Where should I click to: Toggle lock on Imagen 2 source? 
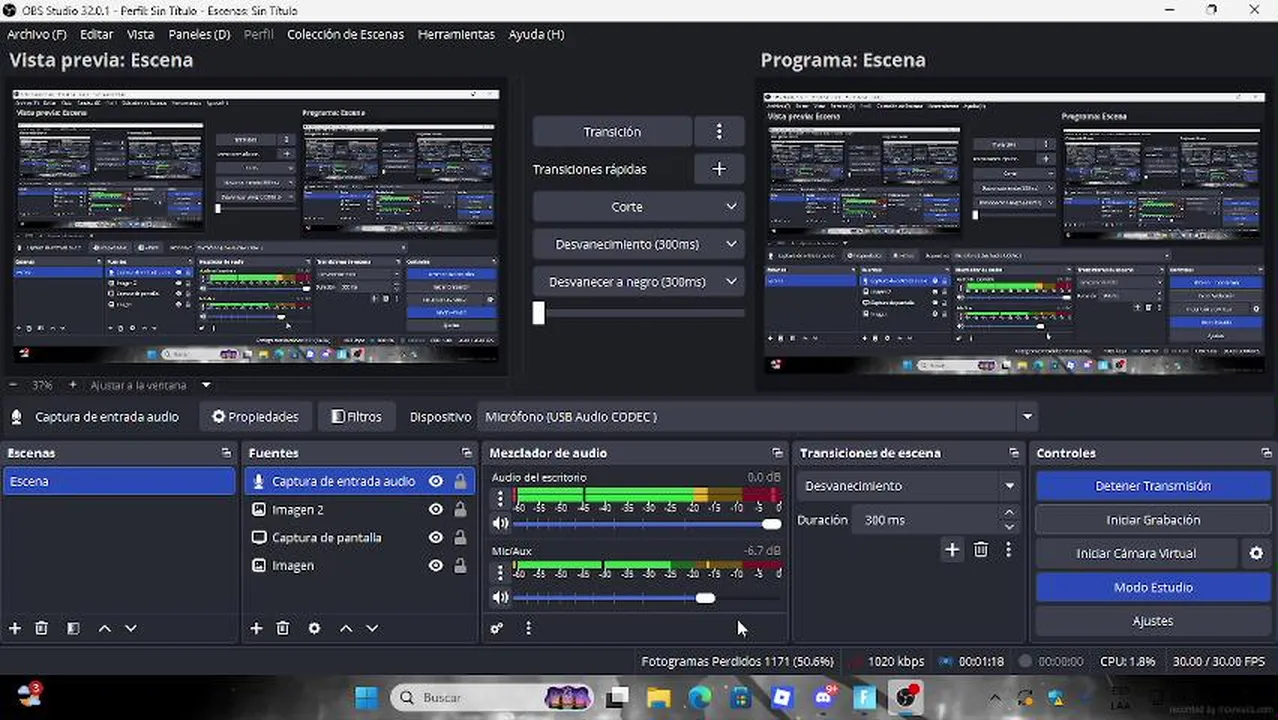click(460, 509)
